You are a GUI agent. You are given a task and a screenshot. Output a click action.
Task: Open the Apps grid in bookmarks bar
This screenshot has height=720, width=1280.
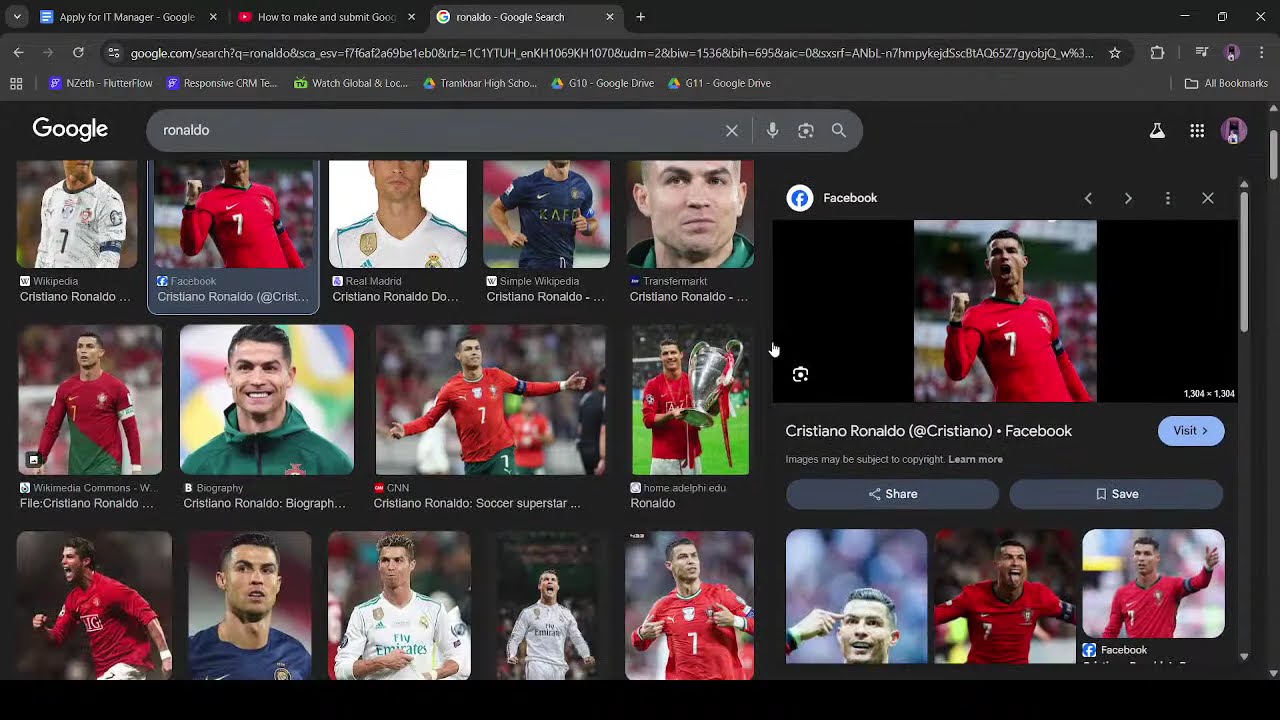(x=16, y=83)
